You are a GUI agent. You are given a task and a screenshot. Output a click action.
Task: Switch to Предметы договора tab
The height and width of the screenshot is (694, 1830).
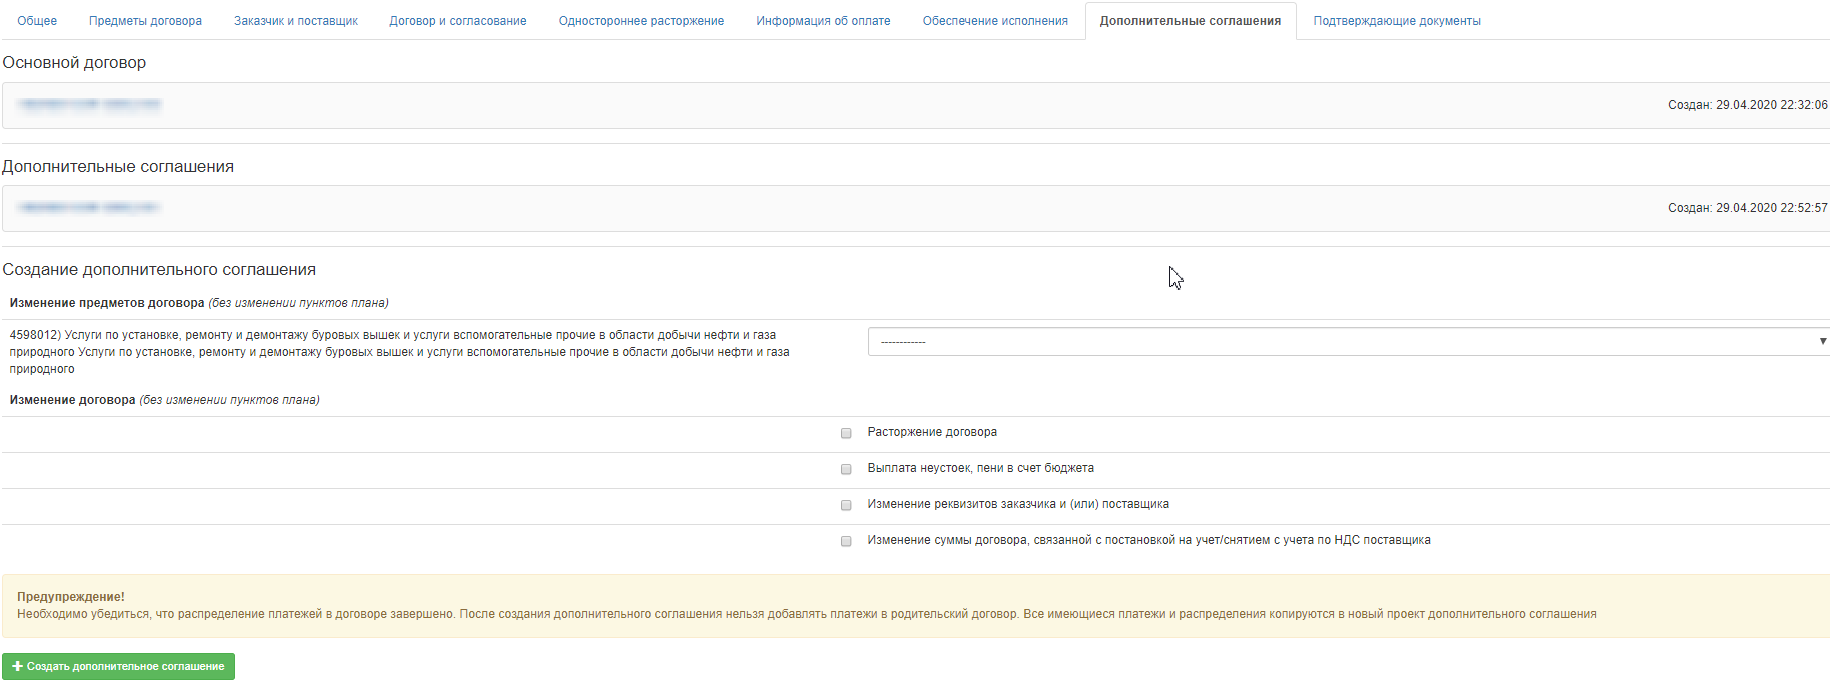(145, 21)
